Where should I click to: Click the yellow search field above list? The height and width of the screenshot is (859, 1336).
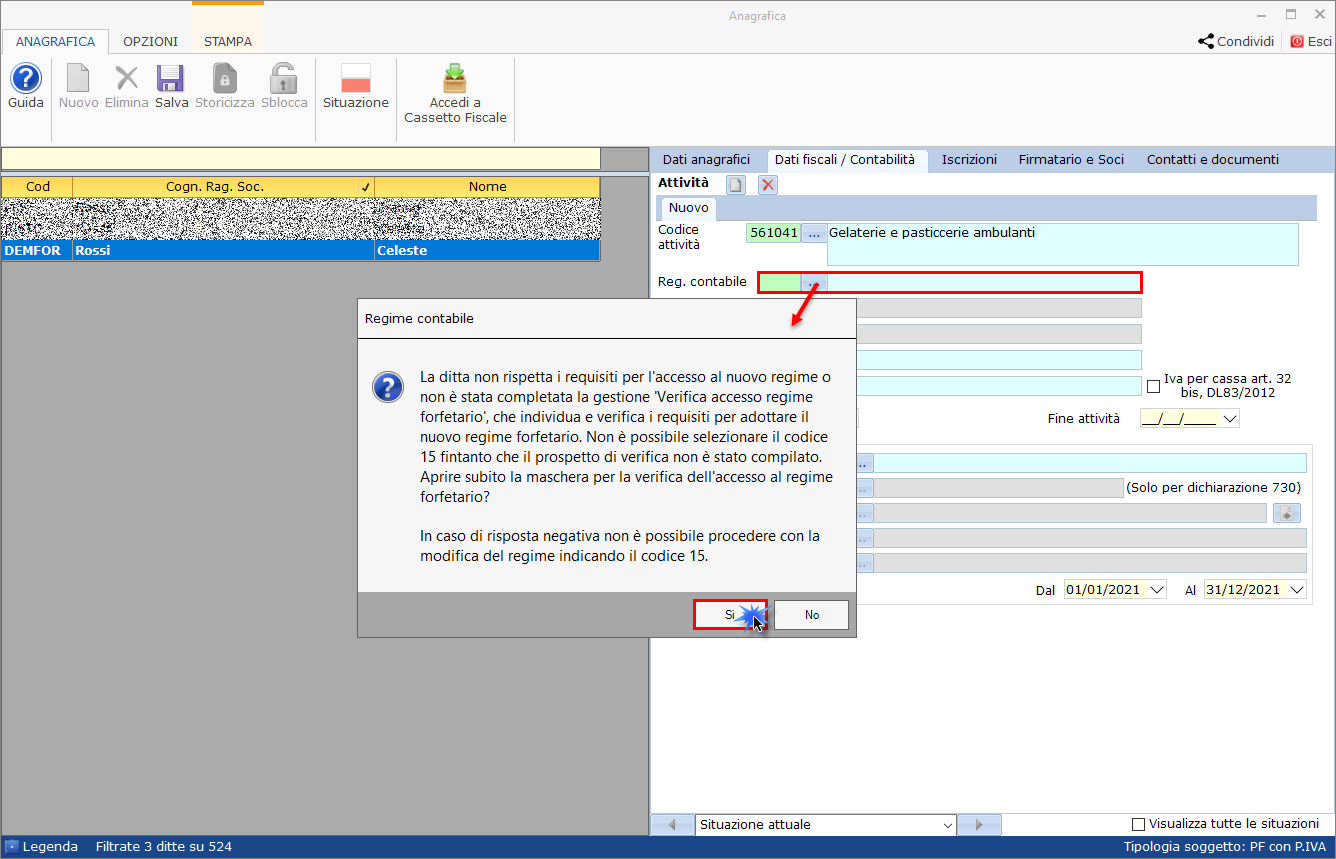(300, 159)
